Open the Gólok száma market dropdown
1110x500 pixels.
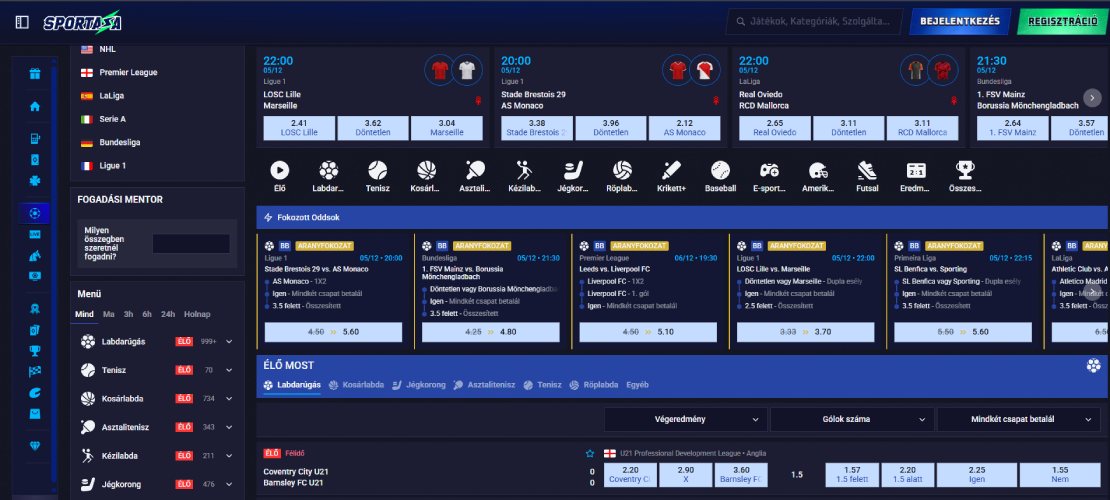(x=852, y=419)
